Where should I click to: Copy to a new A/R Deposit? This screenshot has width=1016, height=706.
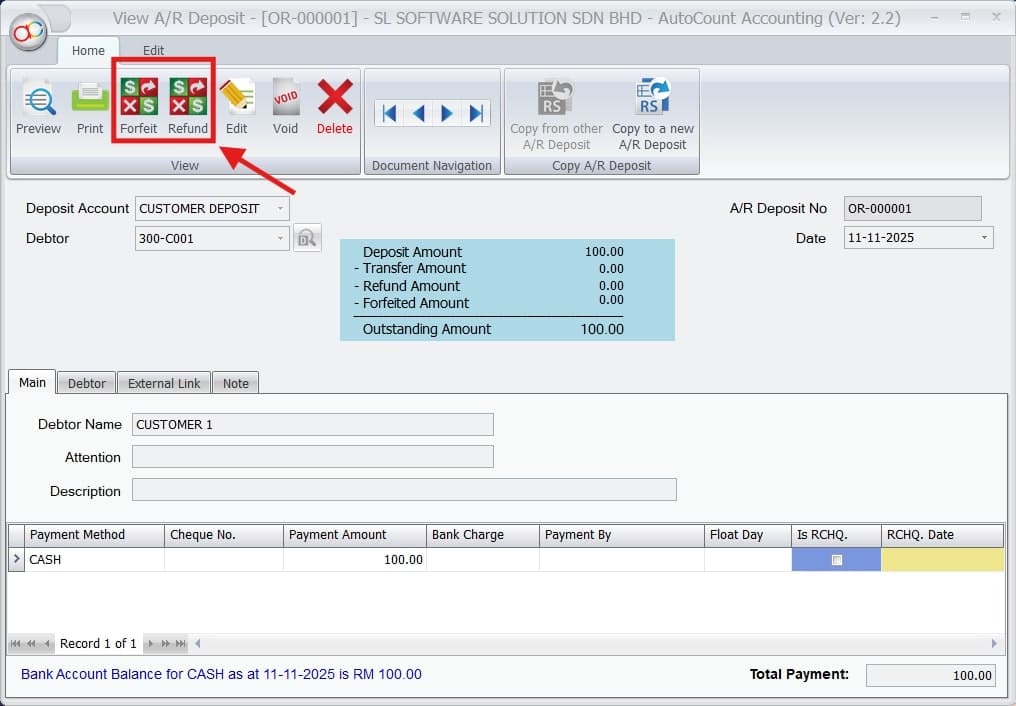[653, 114]
